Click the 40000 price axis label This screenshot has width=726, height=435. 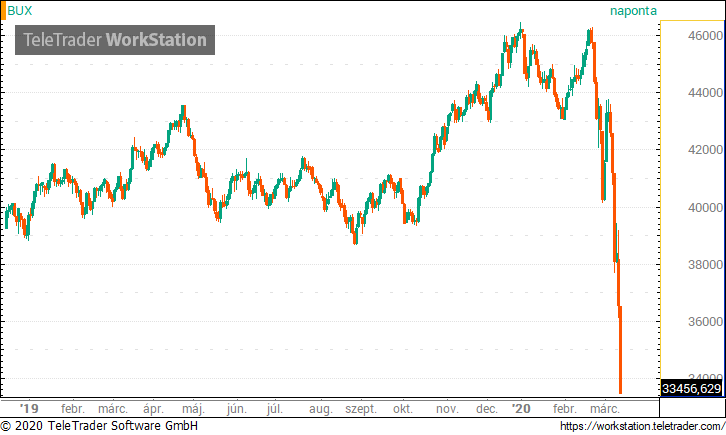(705, 208)
